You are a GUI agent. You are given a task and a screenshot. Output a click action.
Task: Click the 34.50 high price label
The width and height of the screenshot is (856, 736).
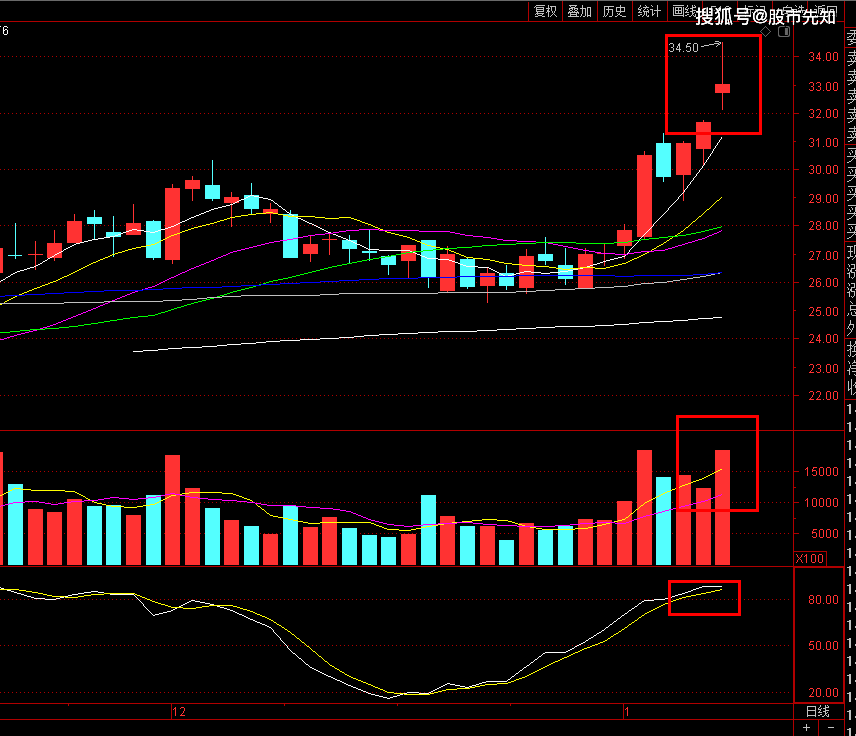[683, 47]
